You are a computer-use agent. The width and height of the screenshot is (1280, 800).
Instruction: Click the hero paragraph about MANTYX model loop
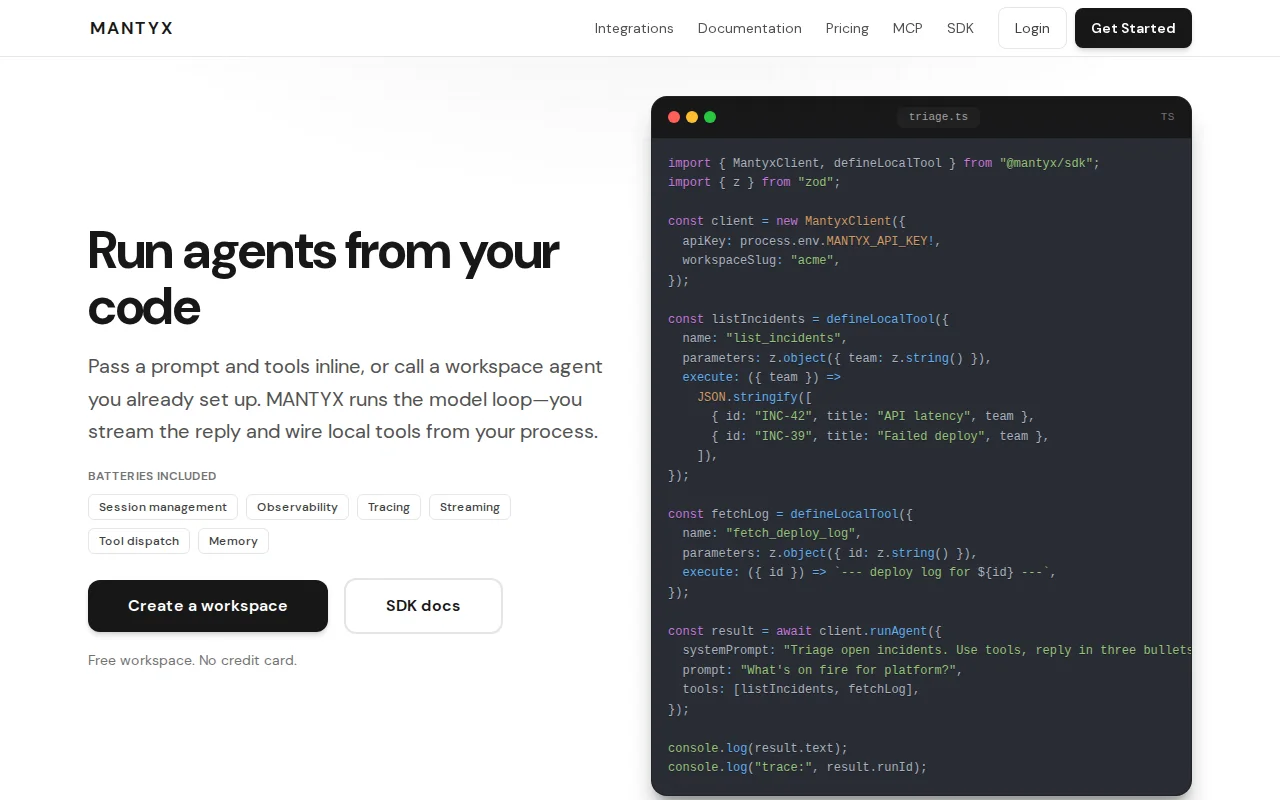pyautogui.click(x=346, y=399)
